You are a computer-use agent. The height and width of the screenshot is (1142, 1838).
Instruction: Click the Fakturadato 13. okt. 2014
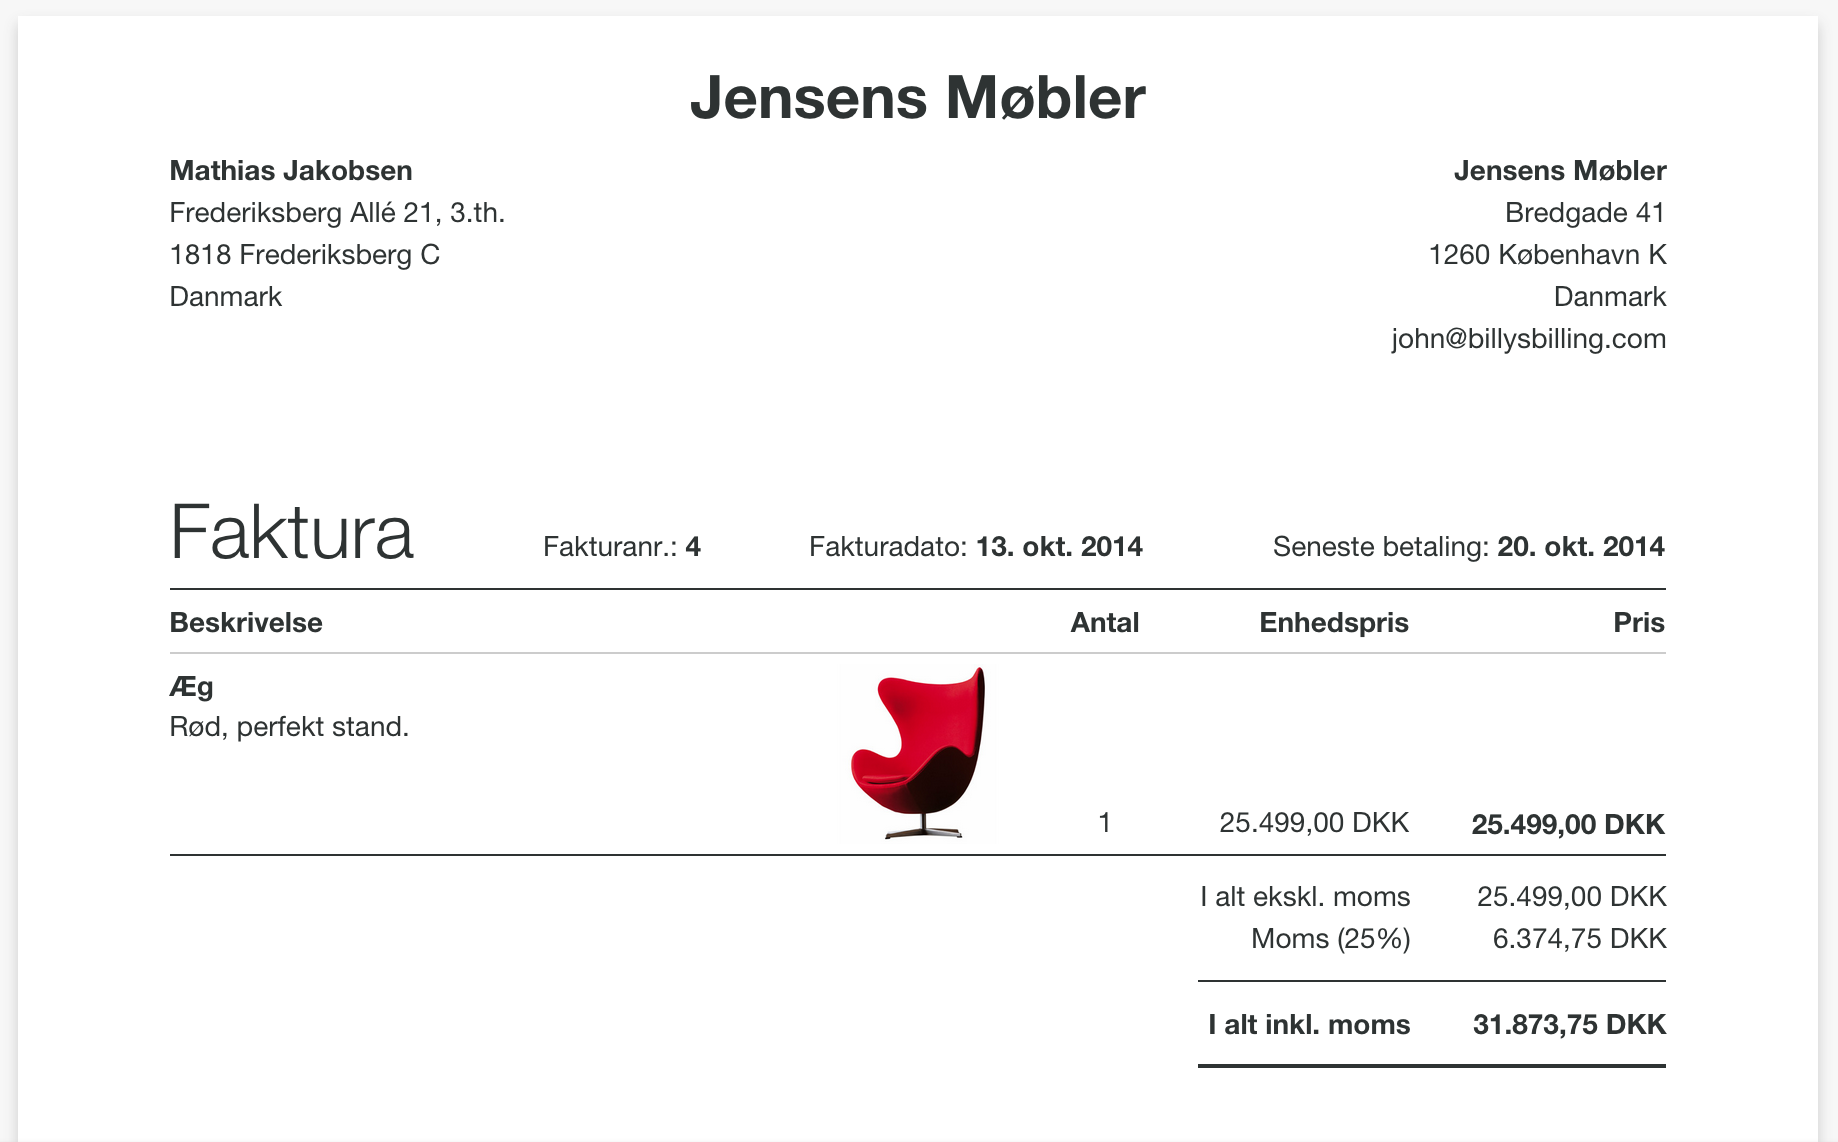[975, 547]
